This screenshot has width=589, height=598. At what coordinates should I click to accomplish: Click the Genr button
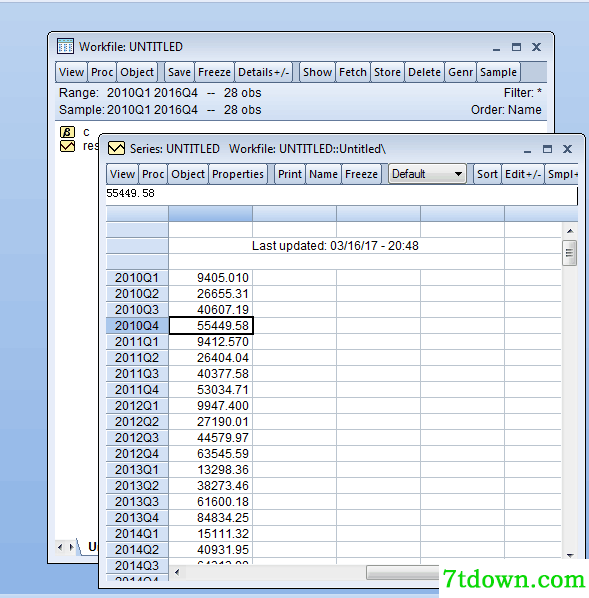click(x=460, y=72)
